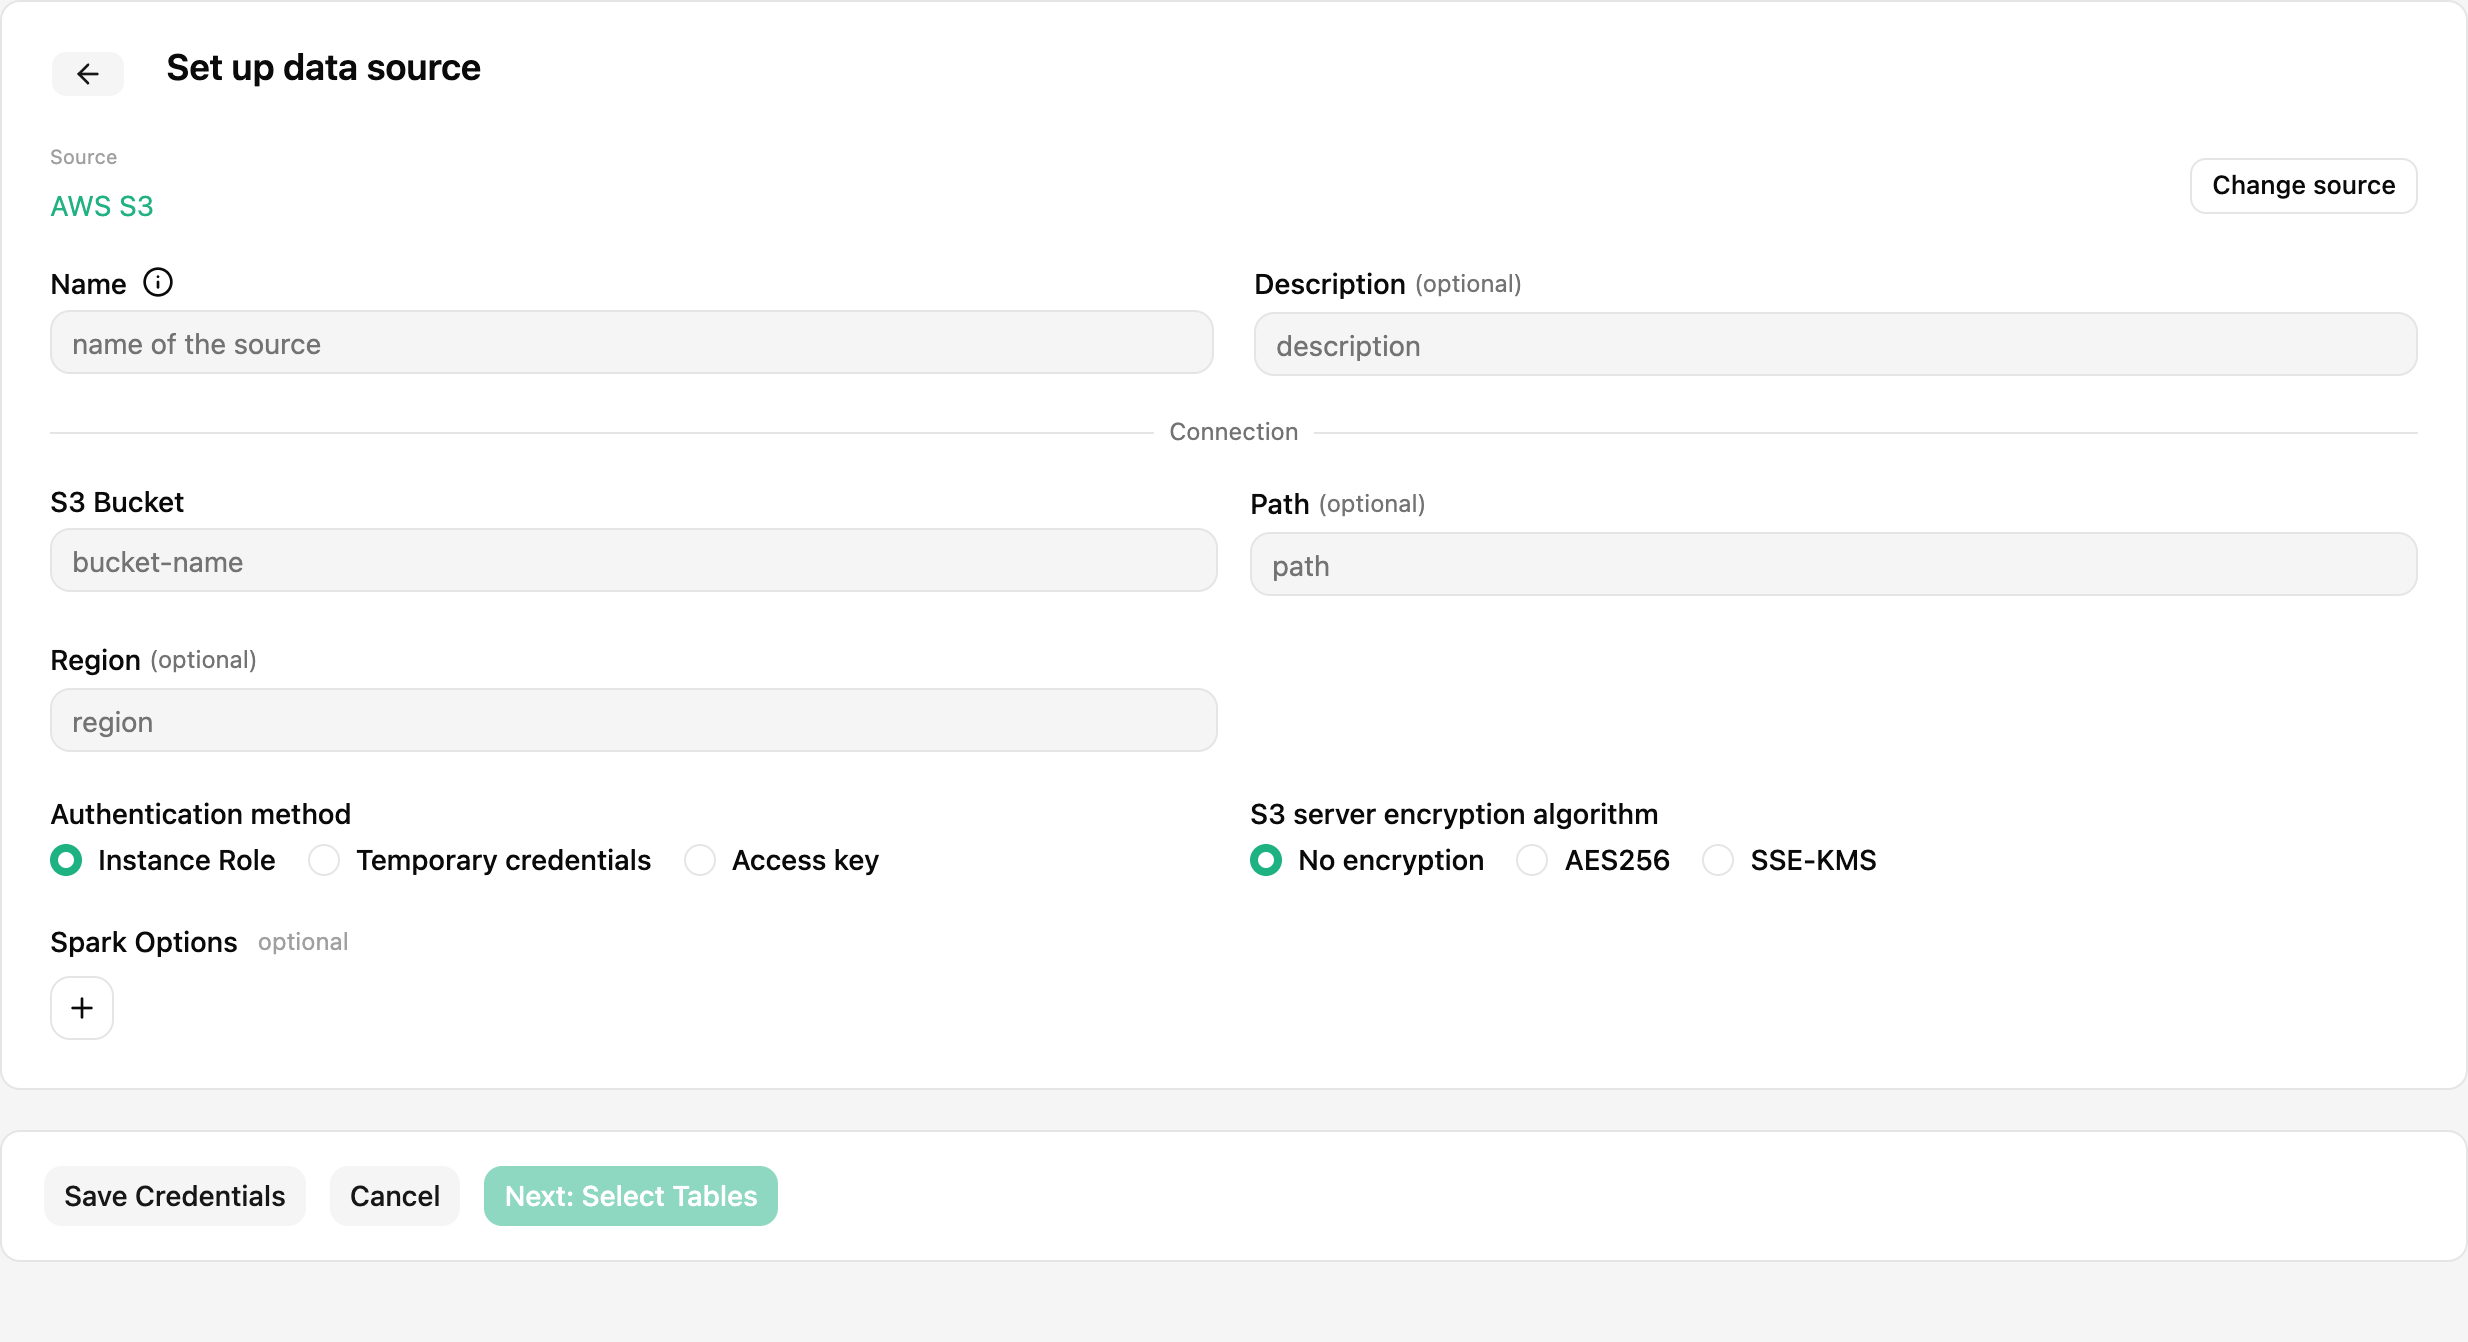Cancel the data source setup
This screenshot has width=2468, height=1342.
[395, 1196]
